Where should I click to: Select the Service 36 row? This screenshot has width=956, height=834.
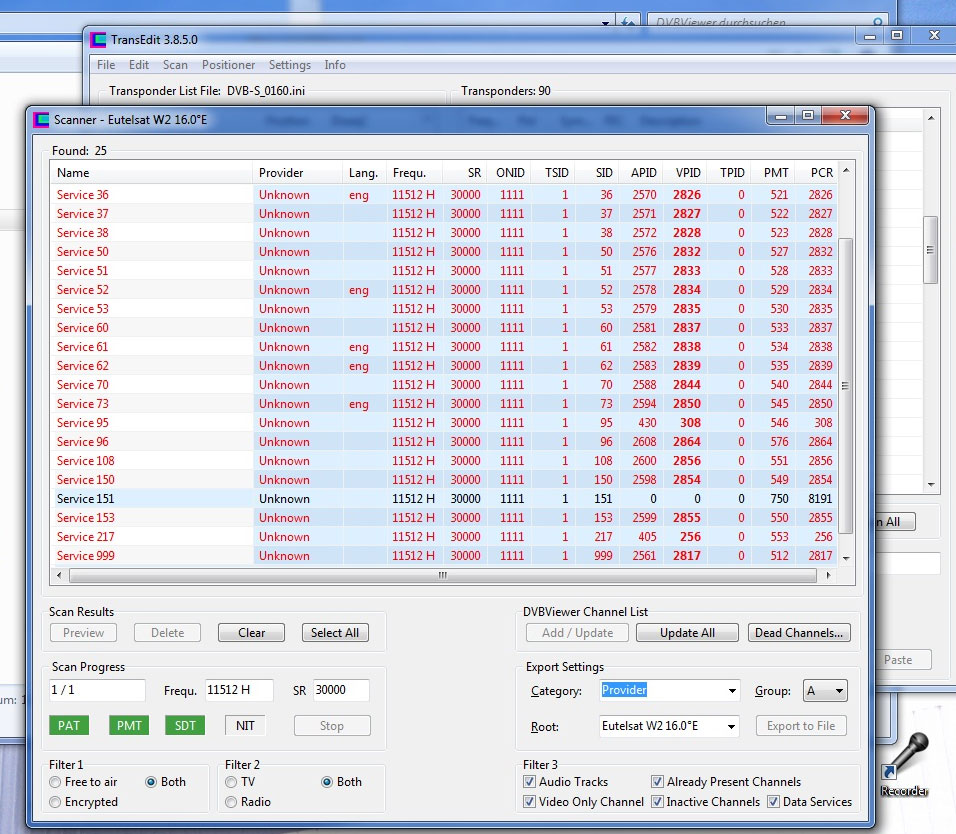pos(444,194)
